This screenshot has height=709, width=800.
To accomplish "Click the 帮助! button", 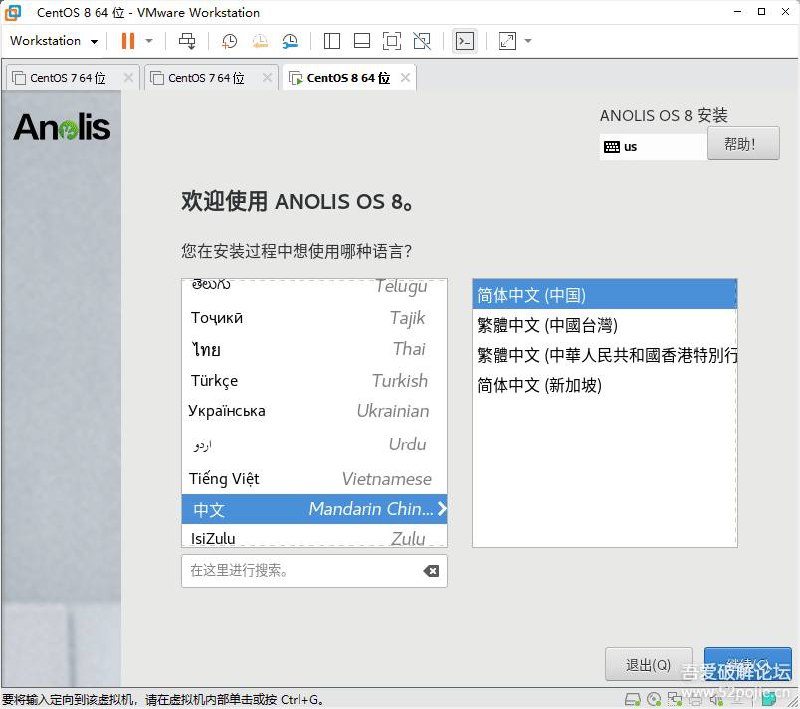I will pyautogui.click(x=743, y=142).
